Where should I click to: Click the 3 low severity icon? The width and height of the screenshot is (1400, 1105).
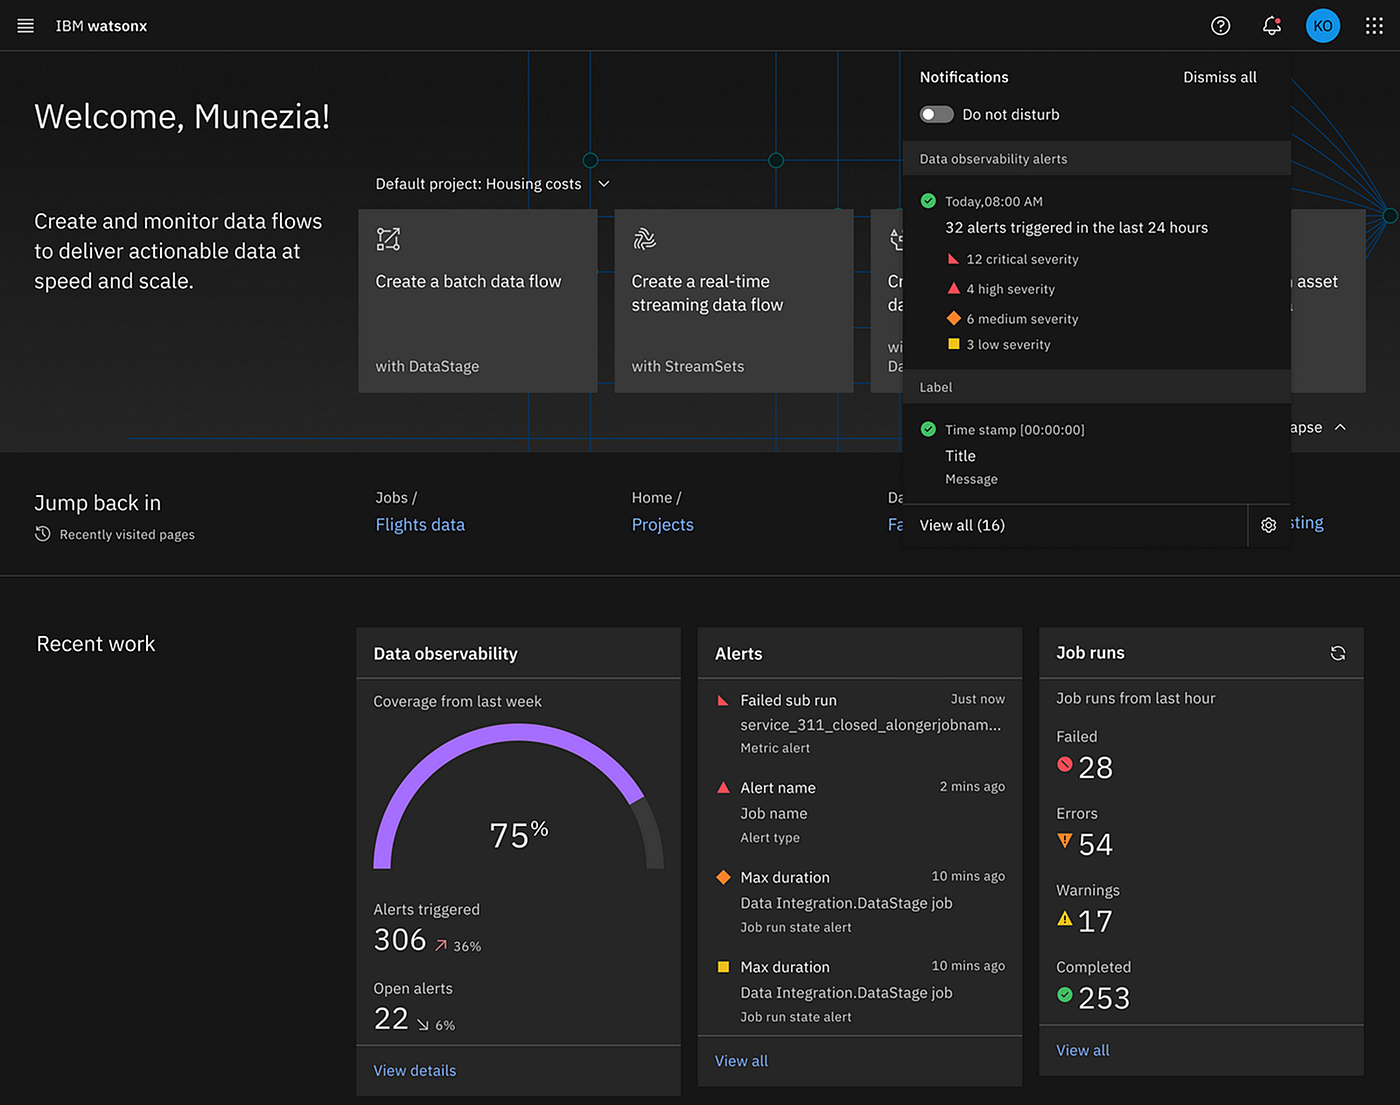[x=953, y=344]
